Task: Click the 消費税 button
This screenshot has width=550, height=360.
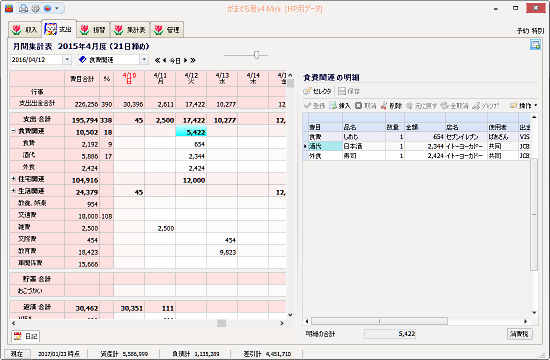Action: [519, 334]
